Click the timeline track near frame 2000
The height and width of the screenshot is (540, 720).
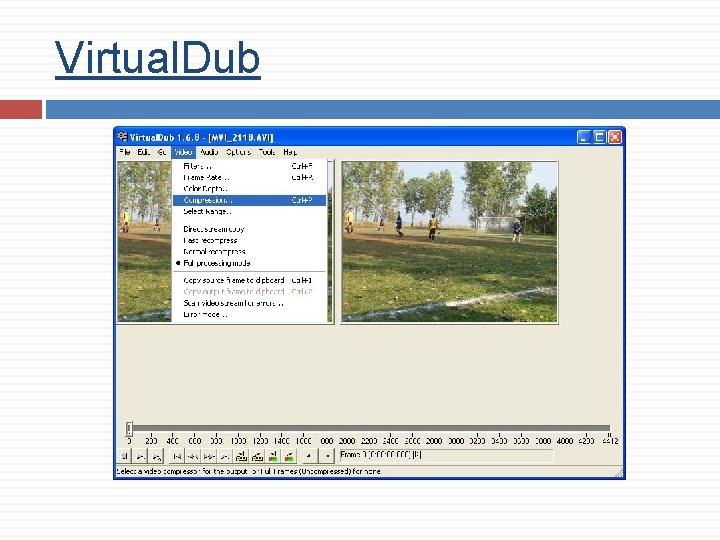347,428
